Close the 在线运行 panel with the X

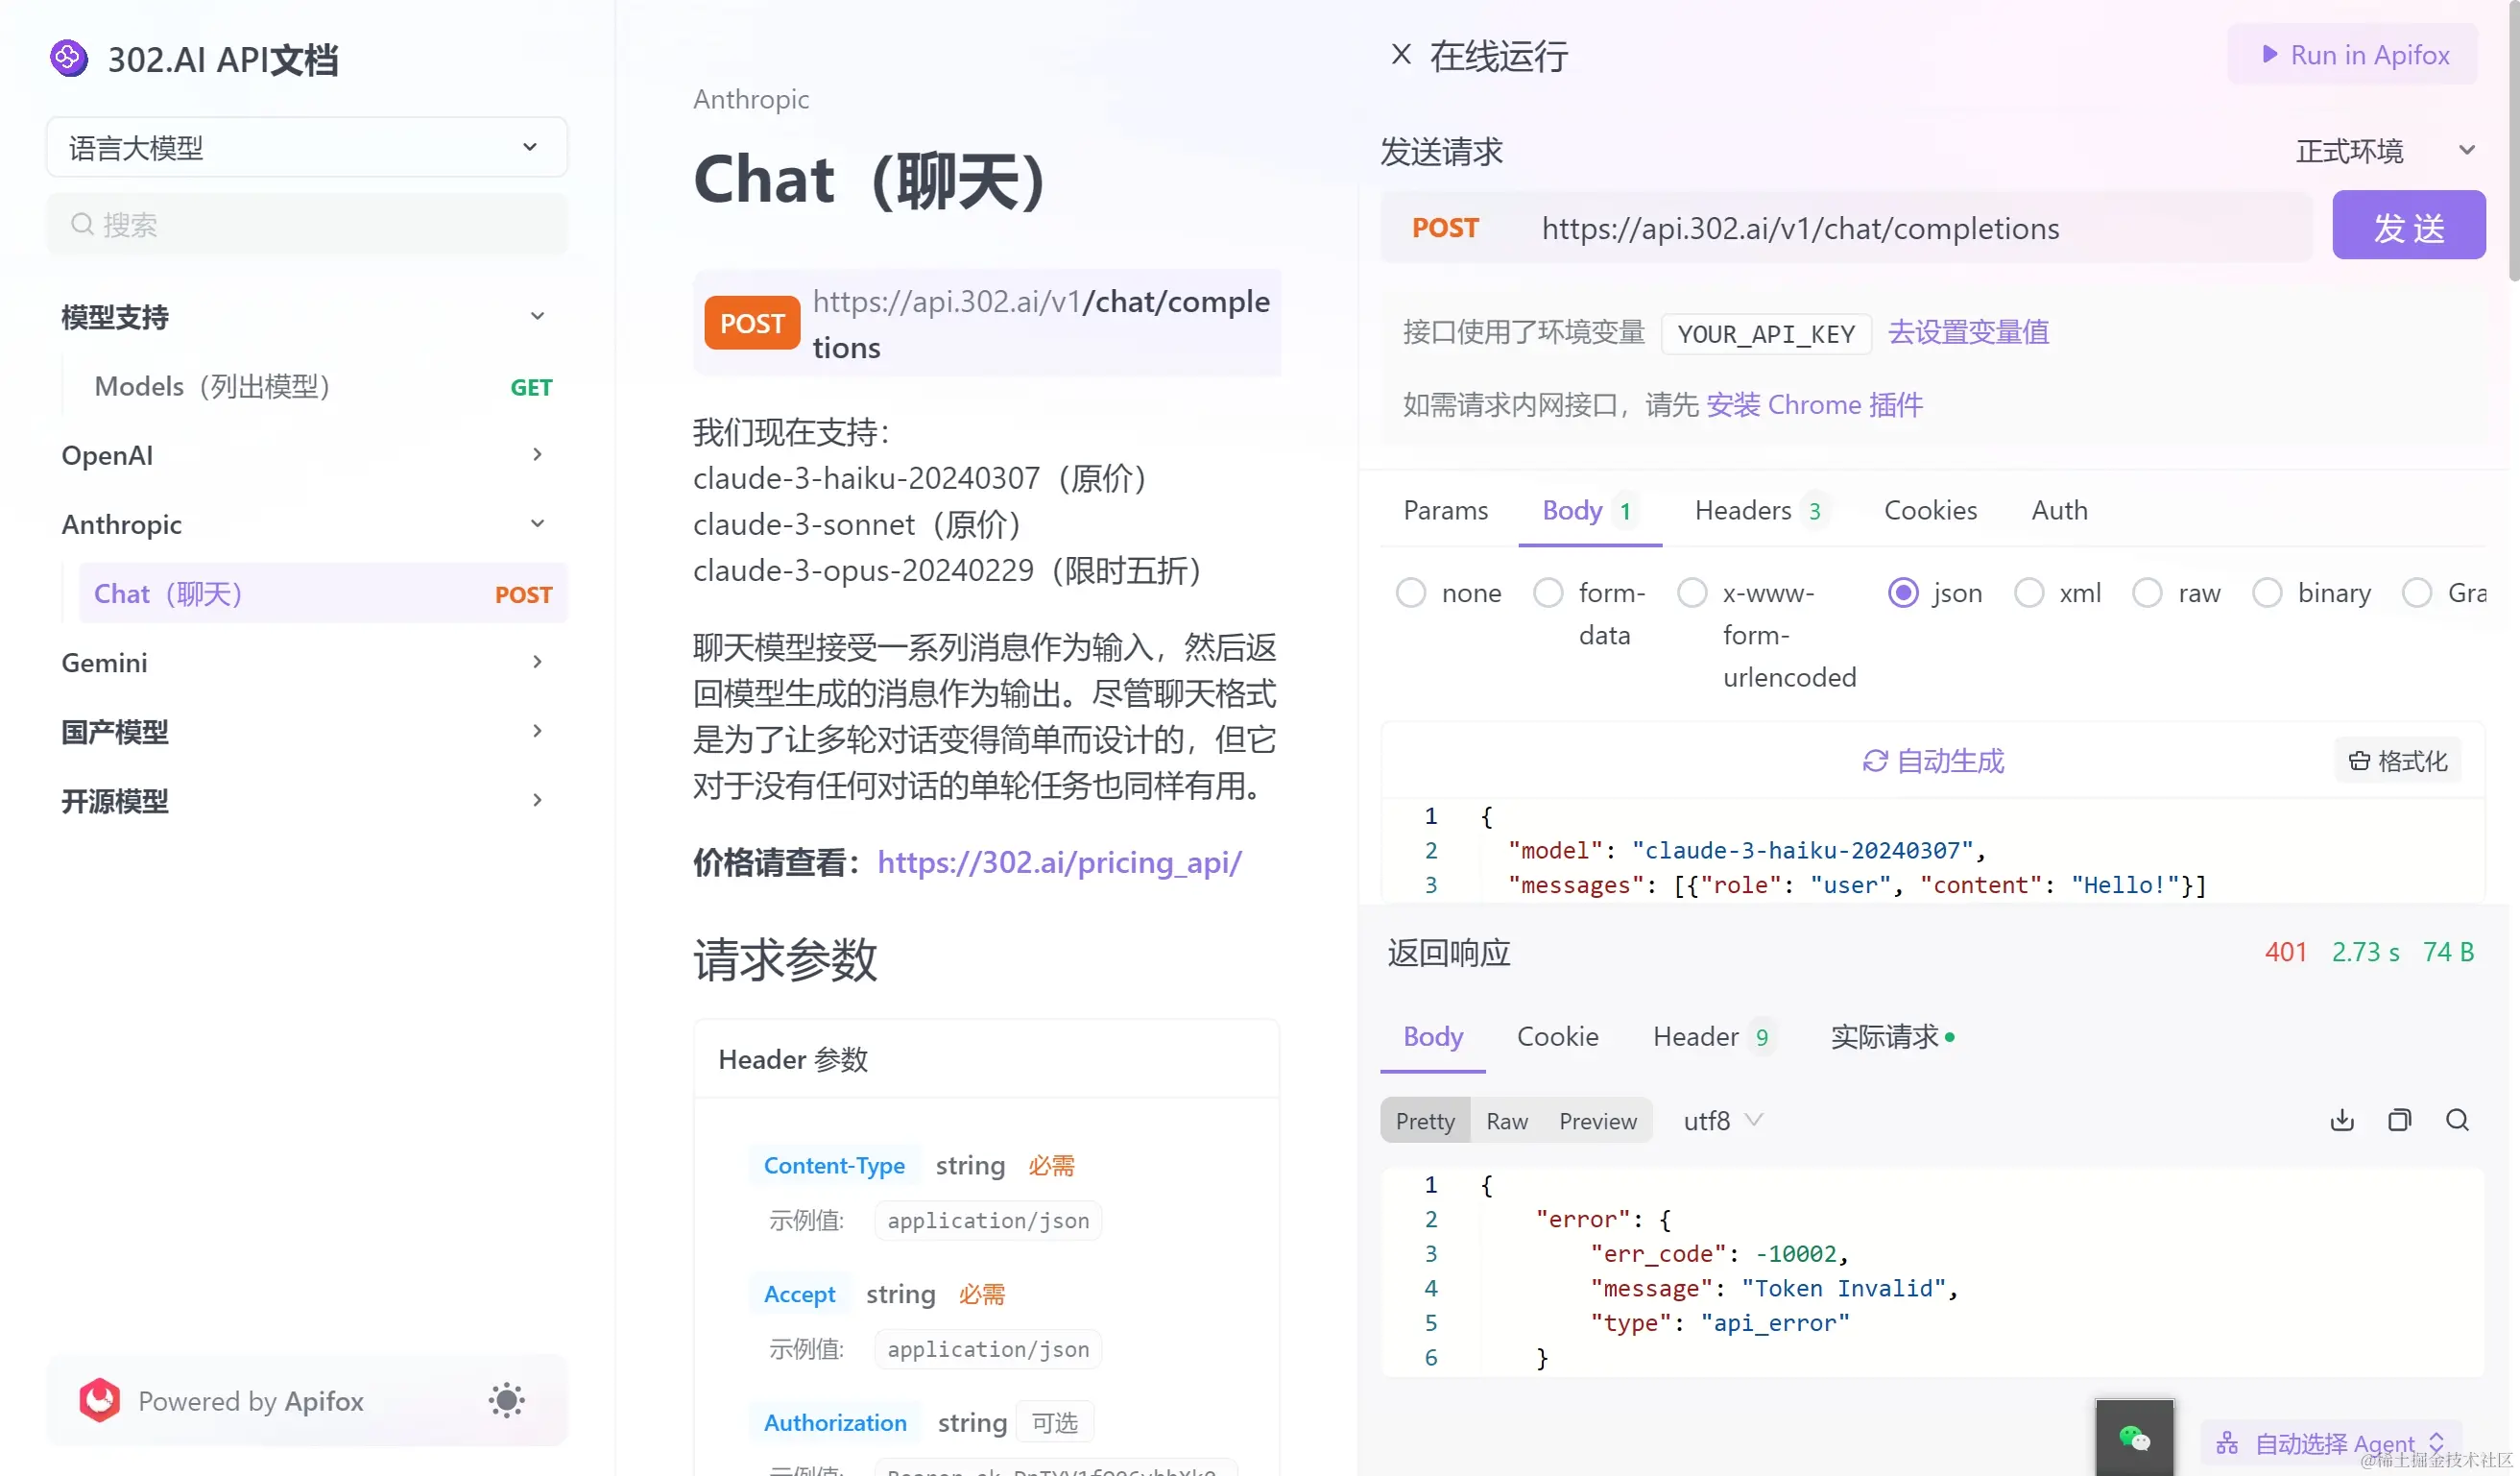coord(1401,55)
